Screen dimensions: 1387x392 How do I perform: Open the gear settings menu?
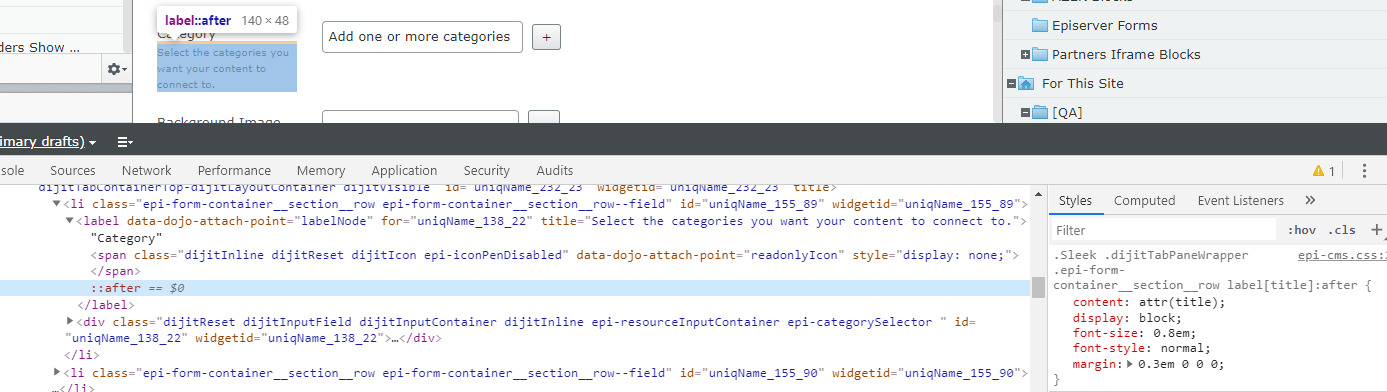[117, 69]
